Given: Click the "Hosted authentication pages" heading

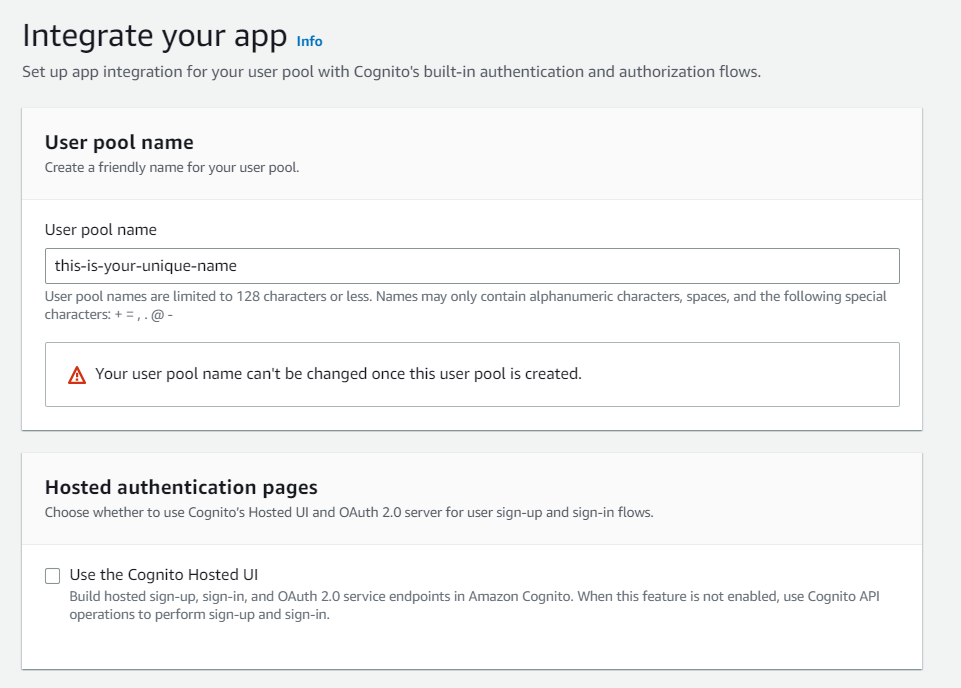Looking at the screenshot, I should pyautogui.click(x=181, y=487).
